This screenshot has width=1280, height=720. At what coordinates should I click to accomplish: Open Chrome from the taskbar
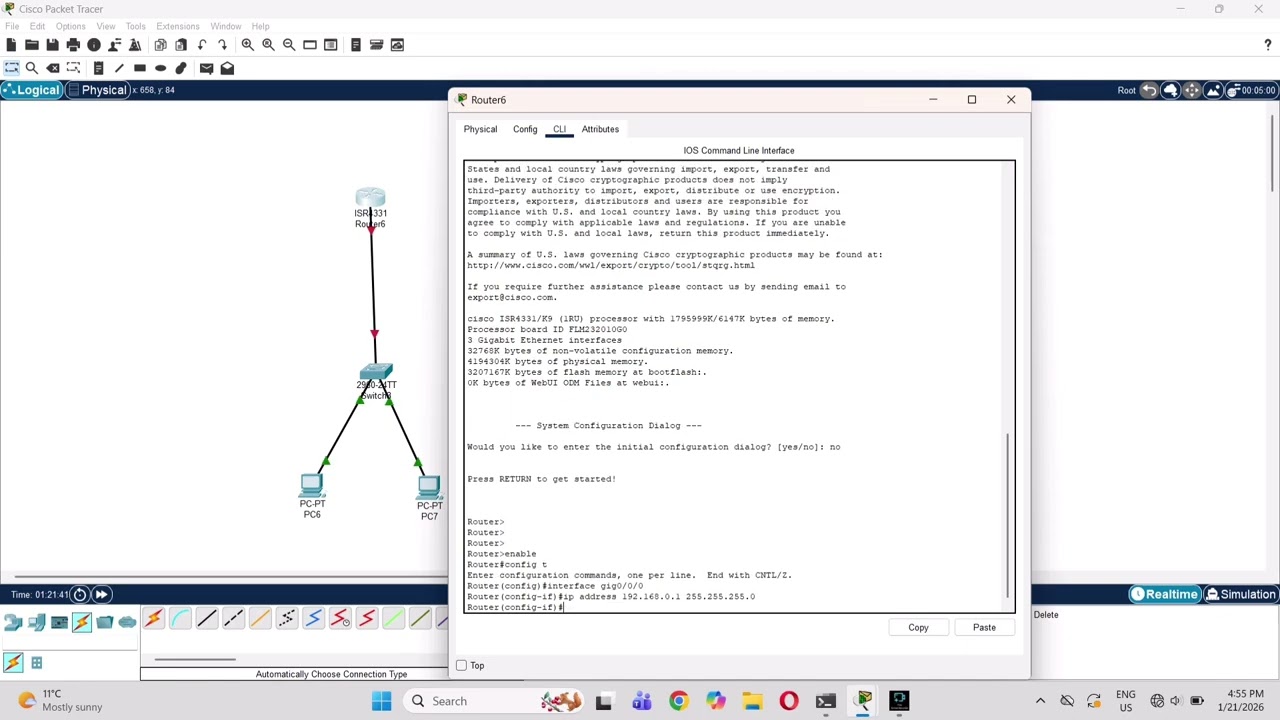point(679,701)
